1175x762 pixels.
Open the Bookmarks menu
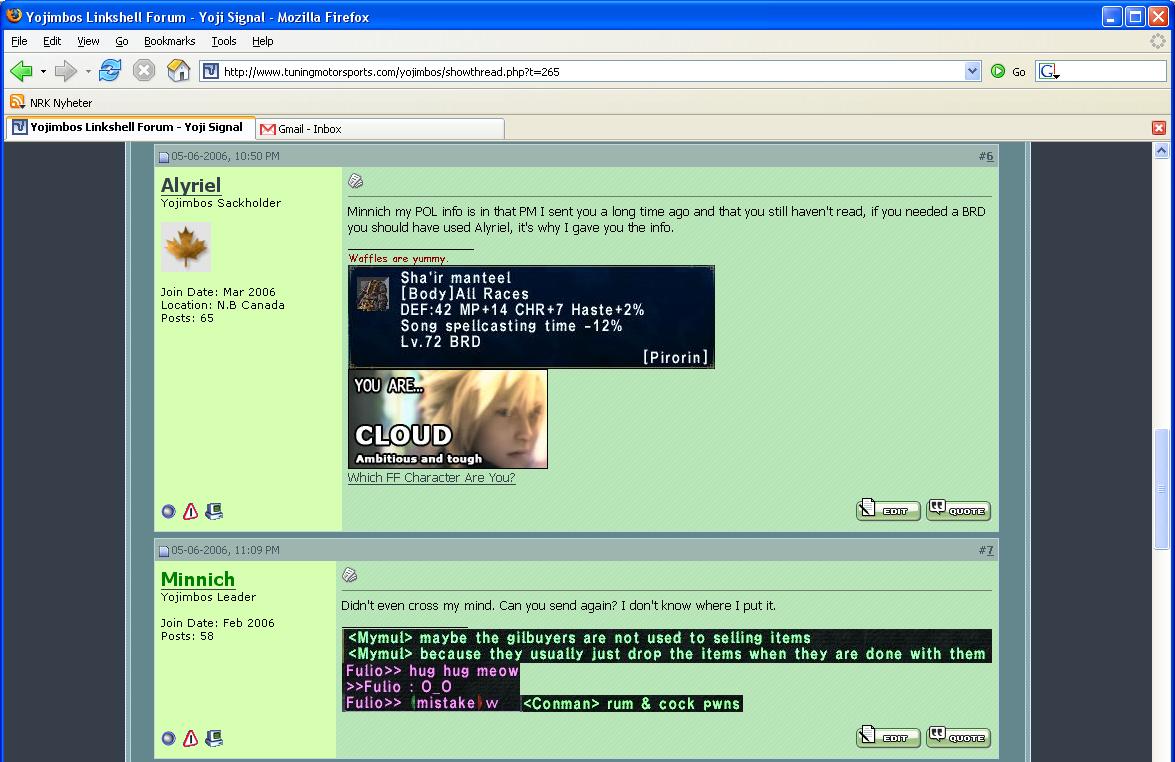pyautogui.click(x=169, y=41)
